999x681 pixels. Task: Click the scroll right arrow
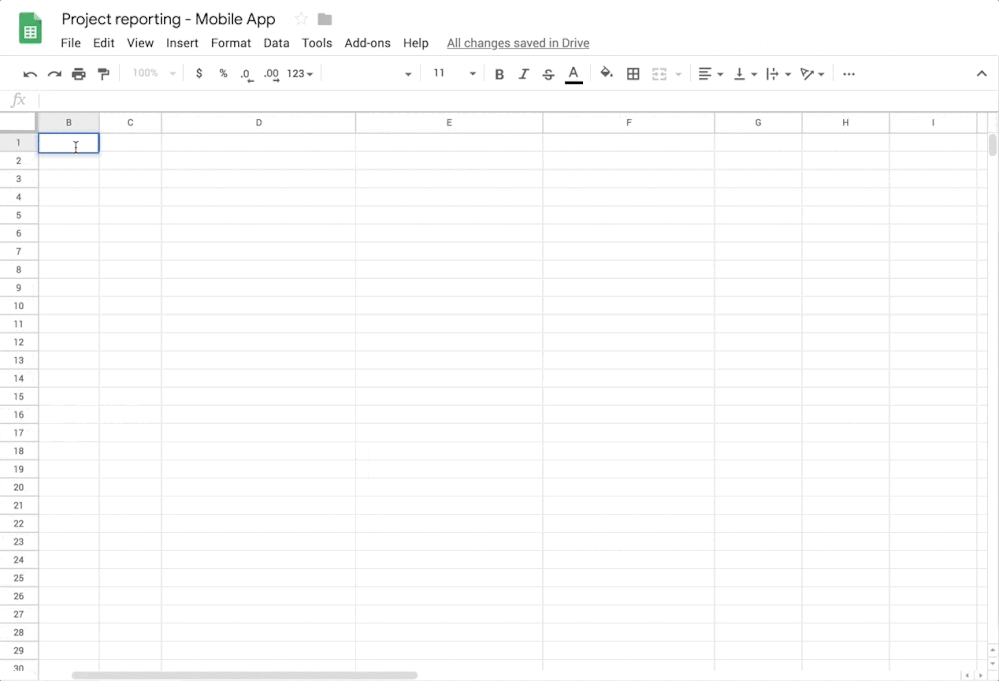pyautogui.click(x=981, y=675)
